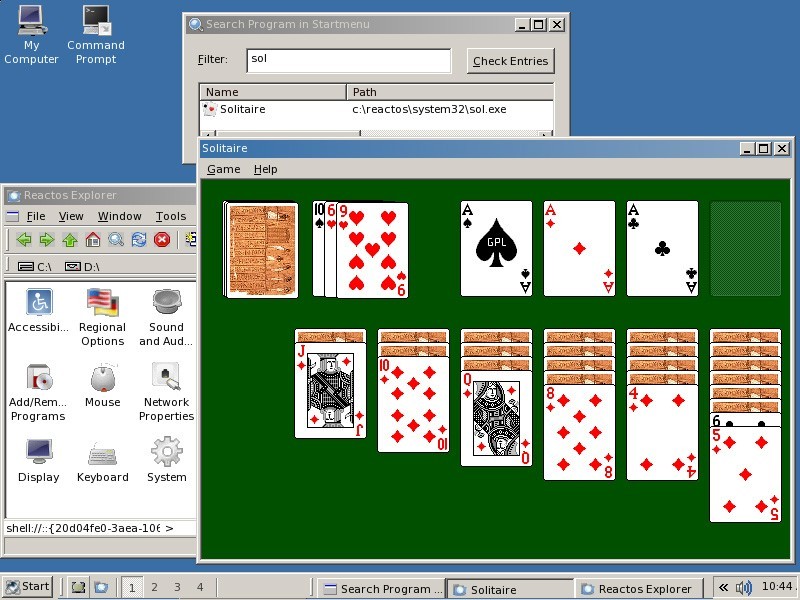Click the Check Entries button
The width and height of the screenshot is (800, 600).
click(510, 61)
